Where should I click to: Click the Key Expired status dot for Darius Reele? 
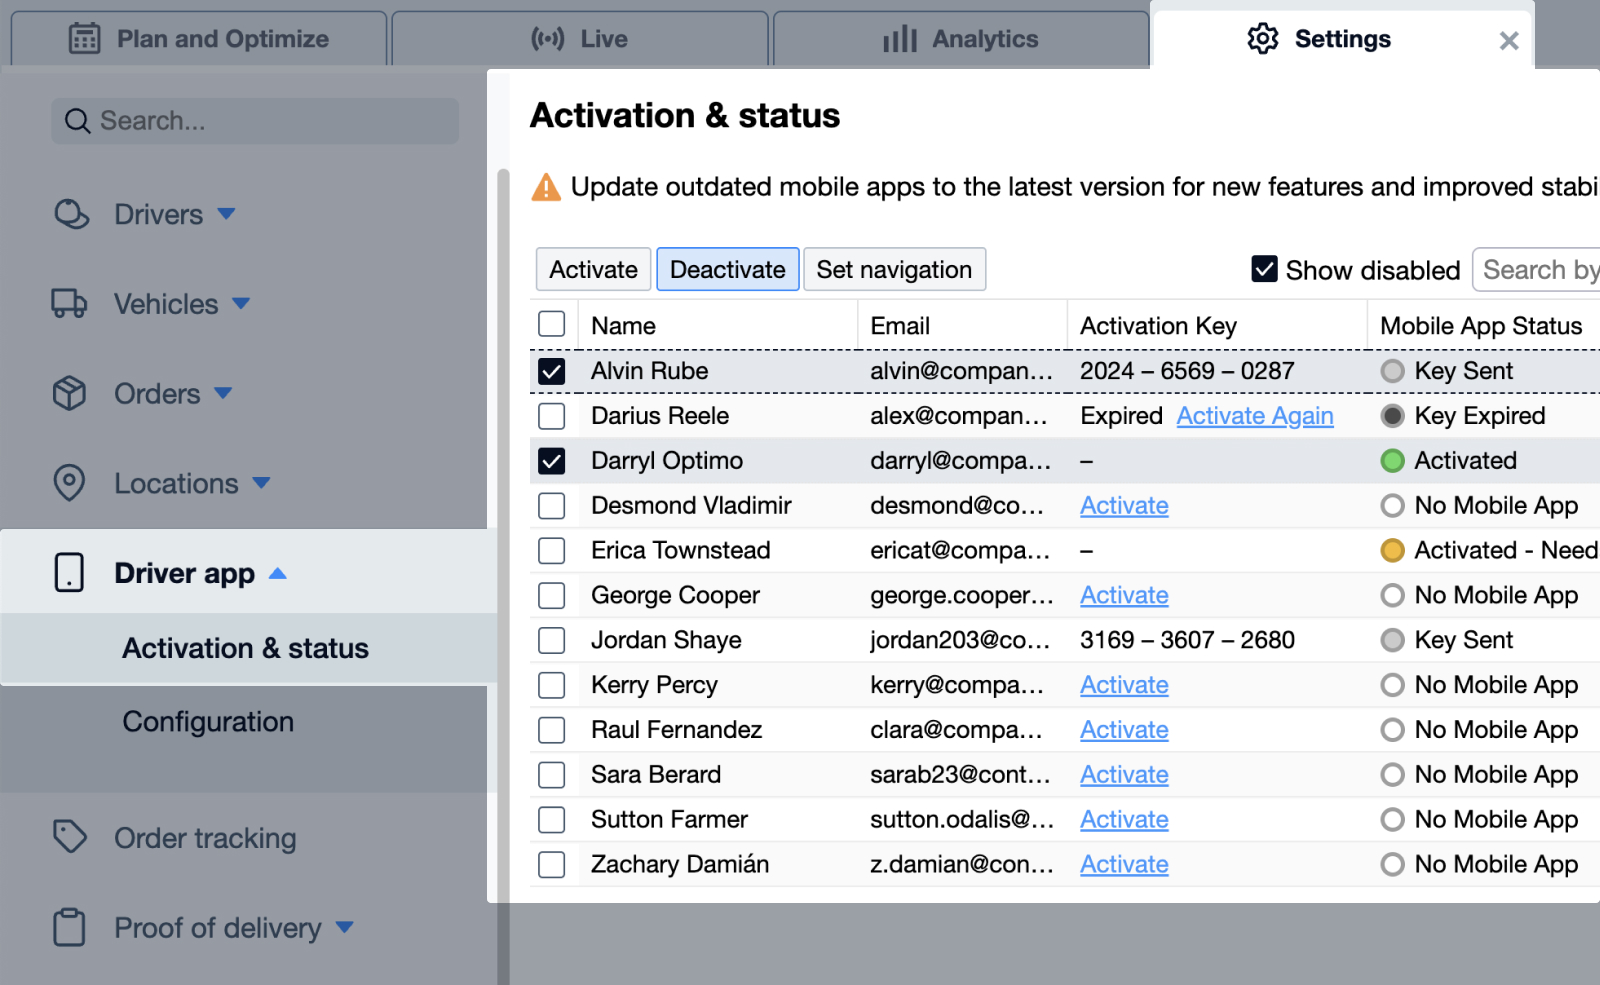(1392, 416)
